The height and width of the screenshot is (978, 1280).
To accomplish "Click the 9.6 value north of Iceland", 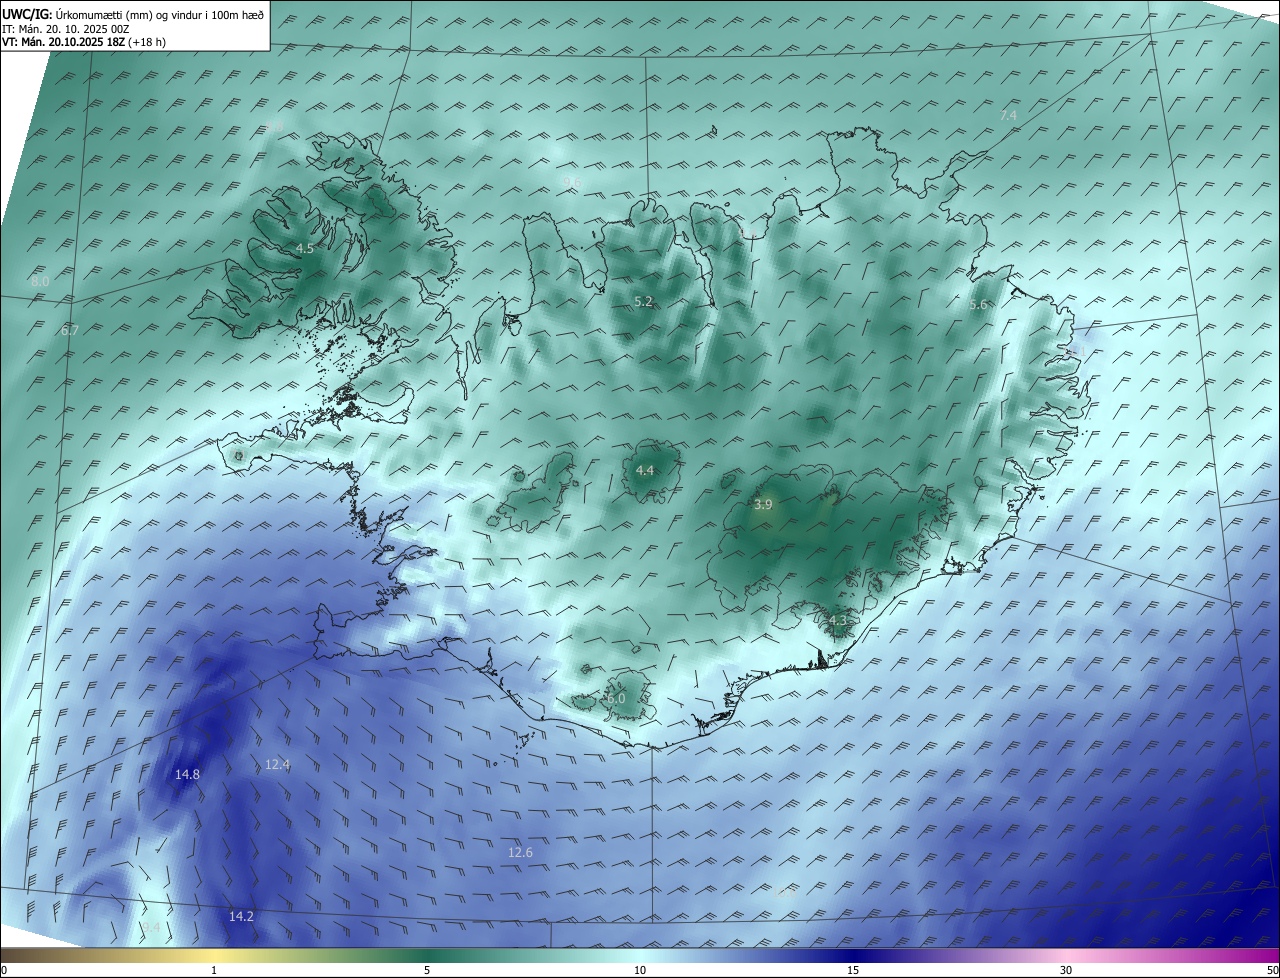I will coord(573,182).
